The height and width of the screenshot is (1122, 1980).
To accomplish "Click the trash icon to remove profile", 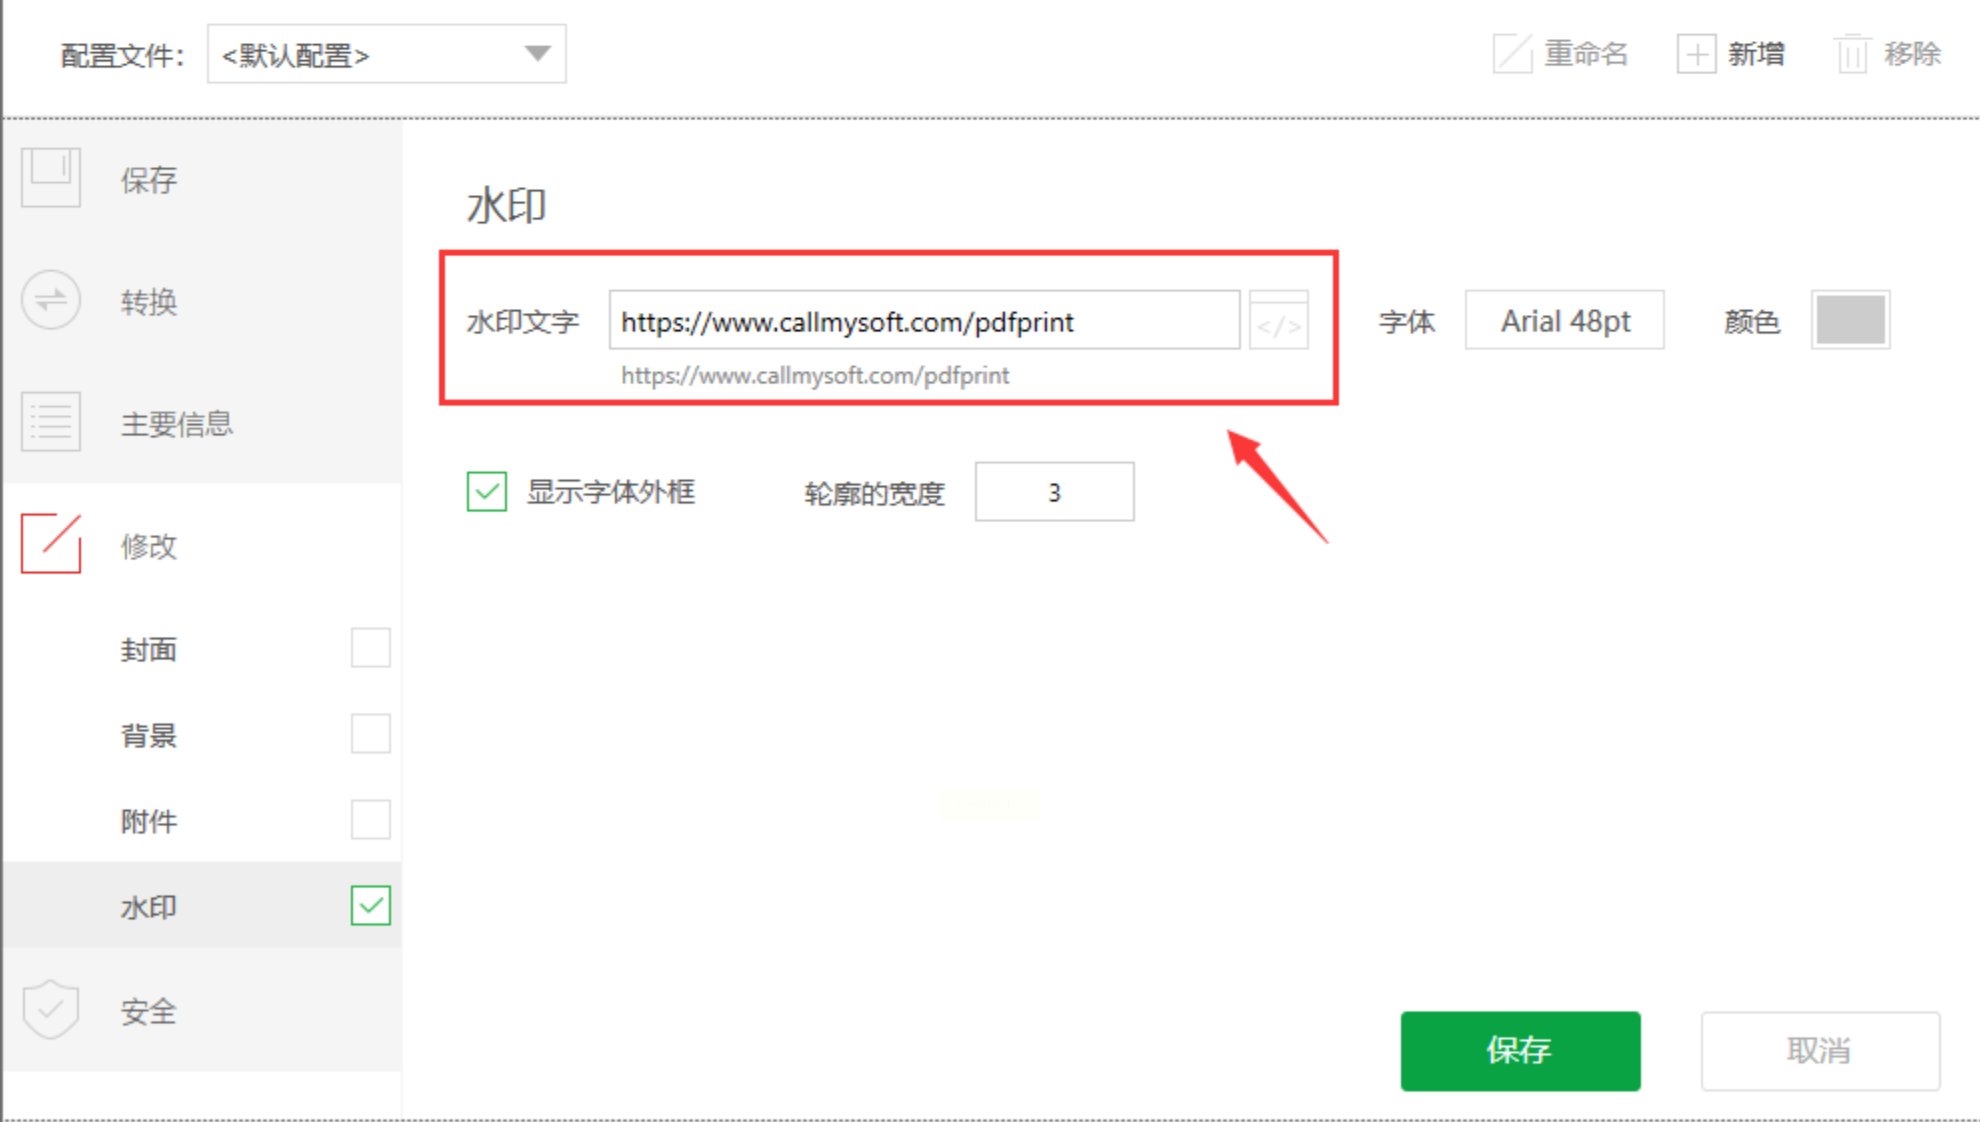I will [x=1852, y=53].
